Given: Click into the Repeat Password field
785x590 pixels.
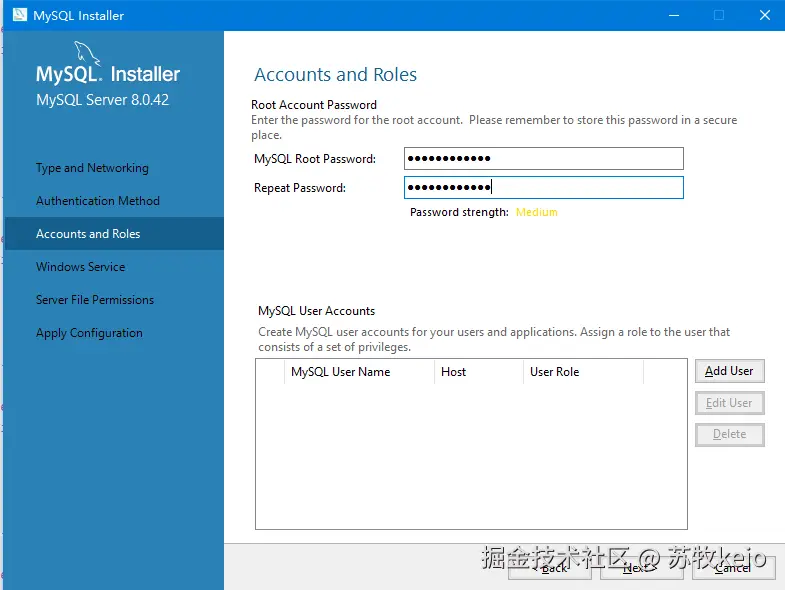Looking at the screenshot, I should (544, 188).
